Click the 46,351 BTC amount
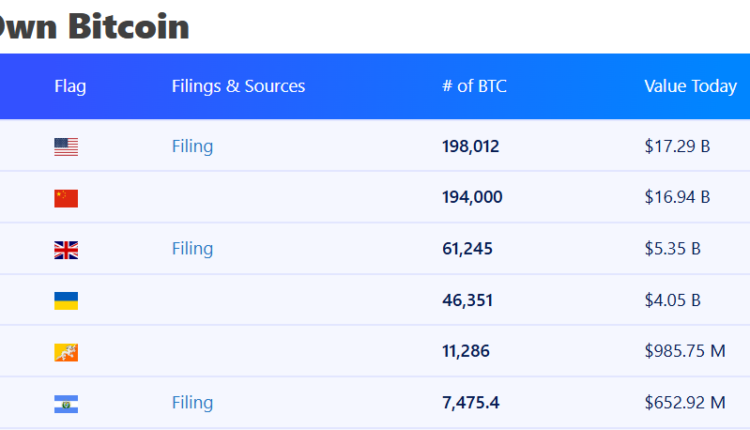This screenshot has width=750, height=430. pyautogui.click(x=467, y=300)
